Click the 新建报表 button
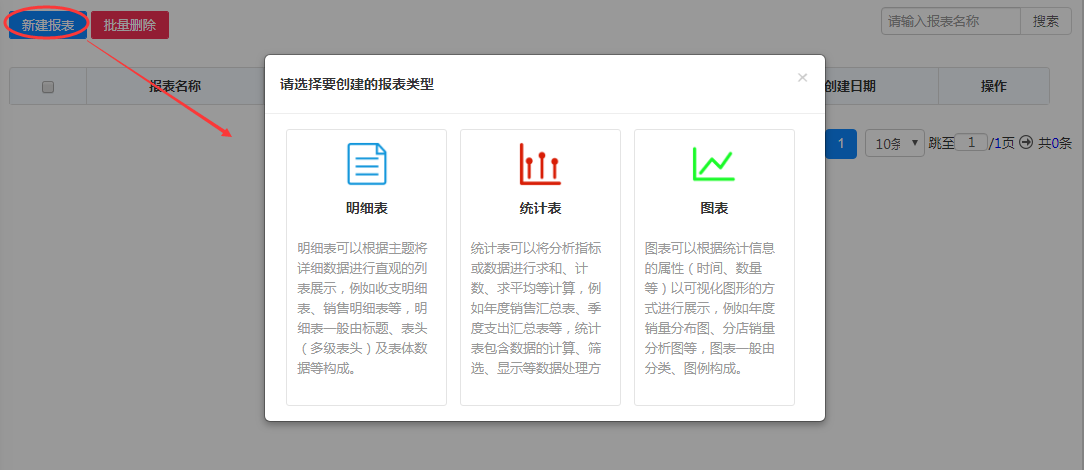 click(x=48, y=25)
